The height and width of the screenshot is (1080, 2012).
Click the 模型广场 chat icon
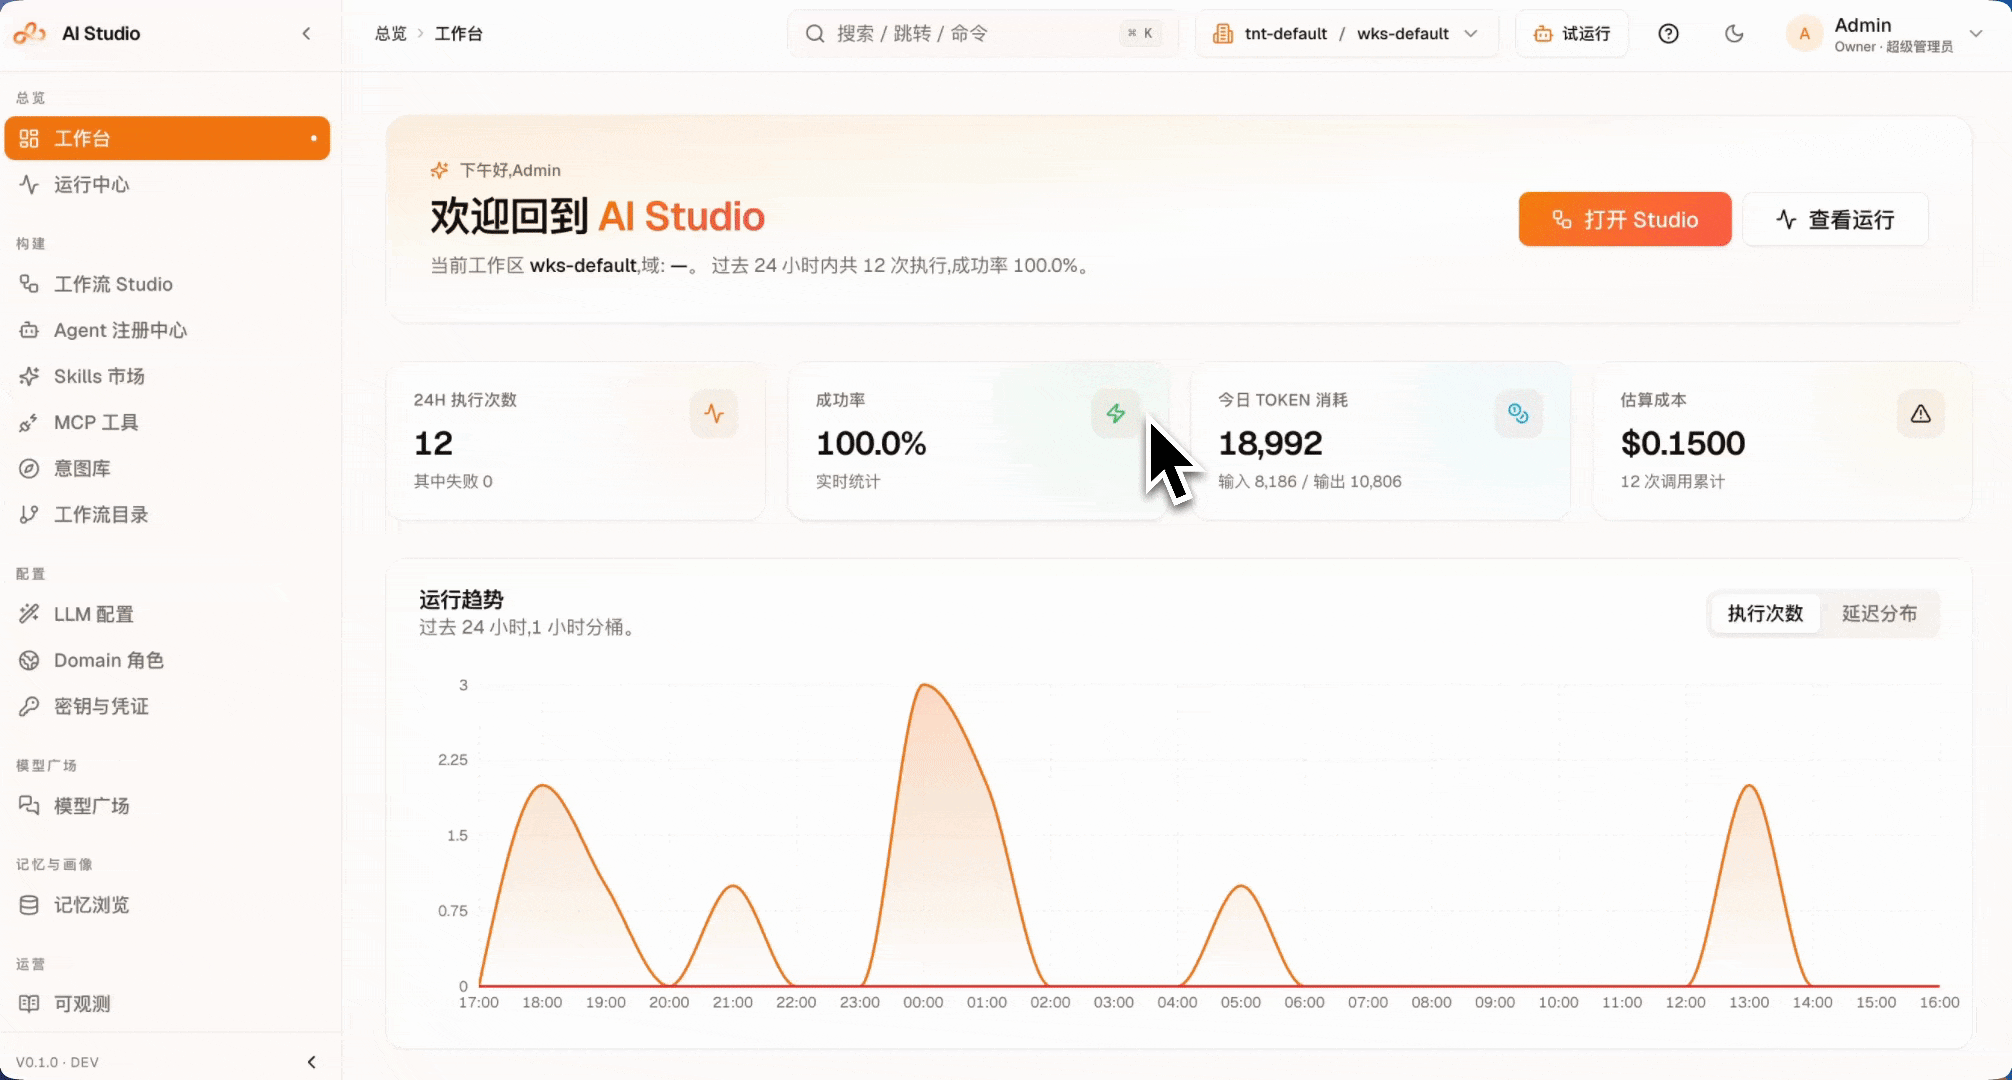29,805
